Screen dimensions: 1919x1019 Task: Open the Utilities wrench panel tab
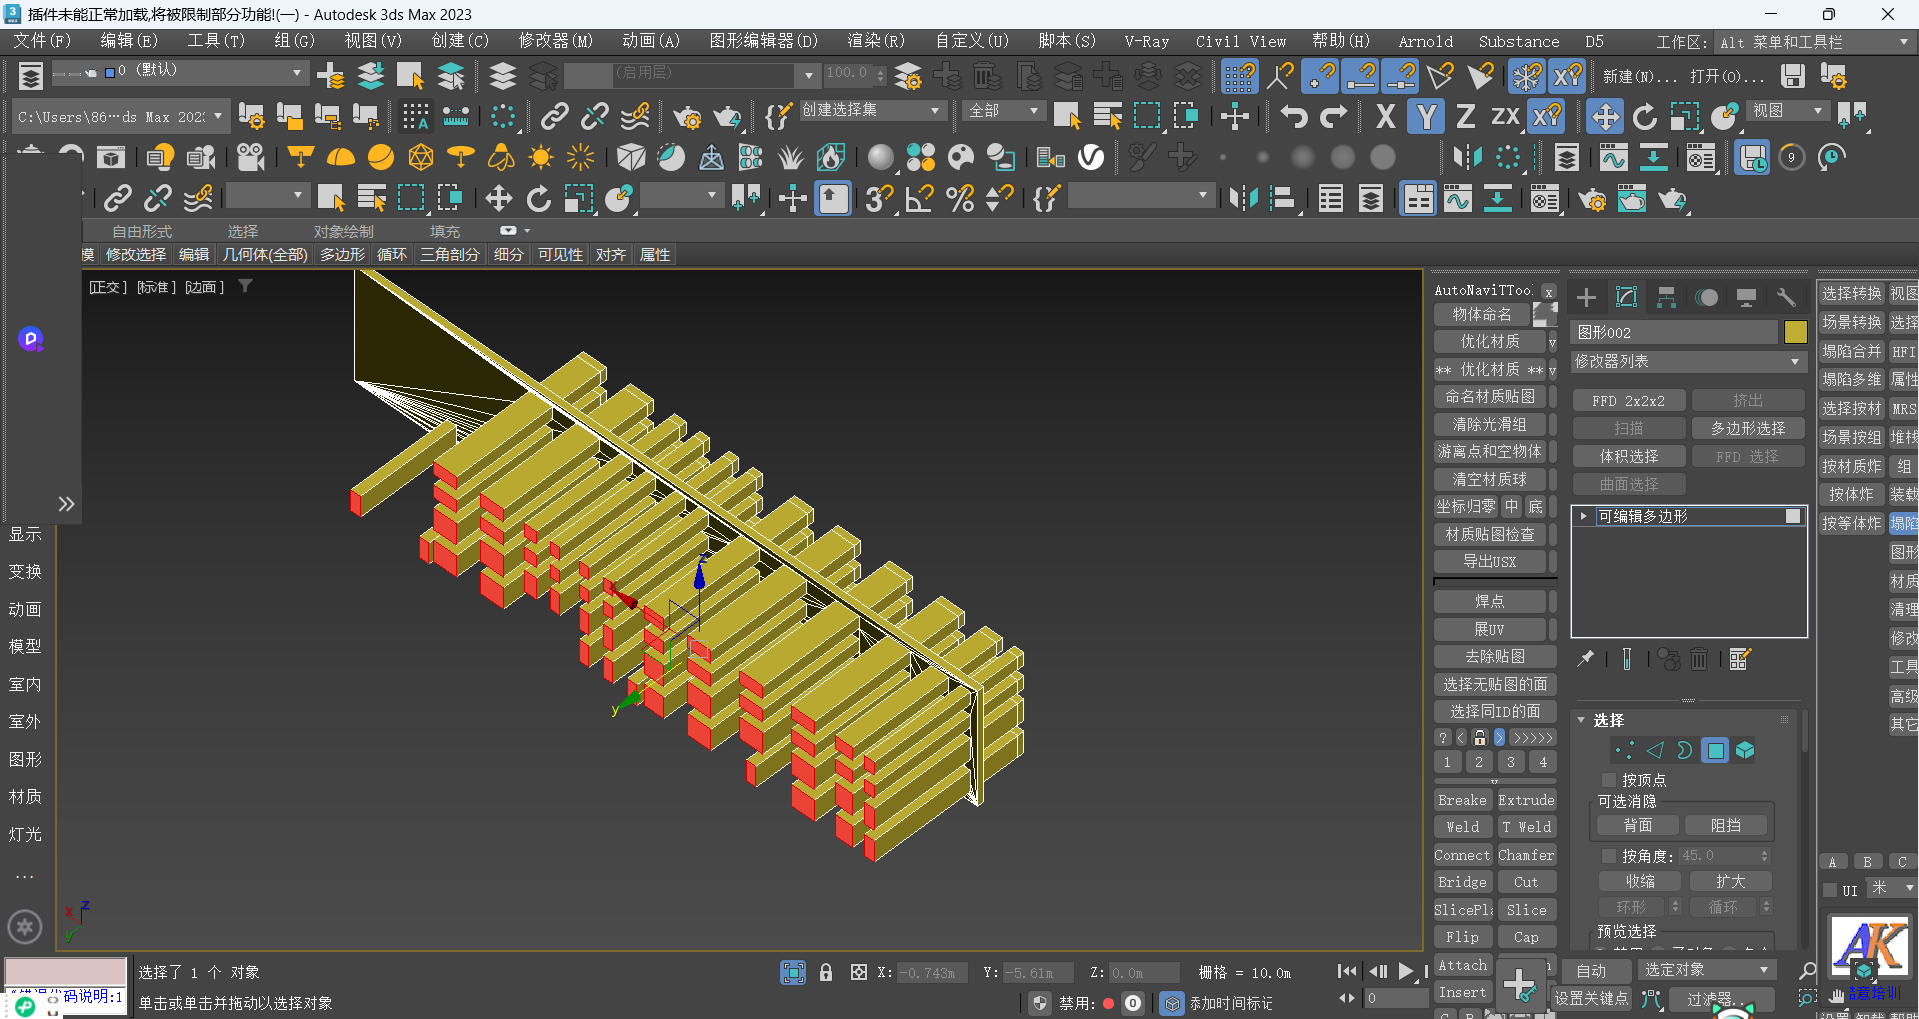(1786, 297)
